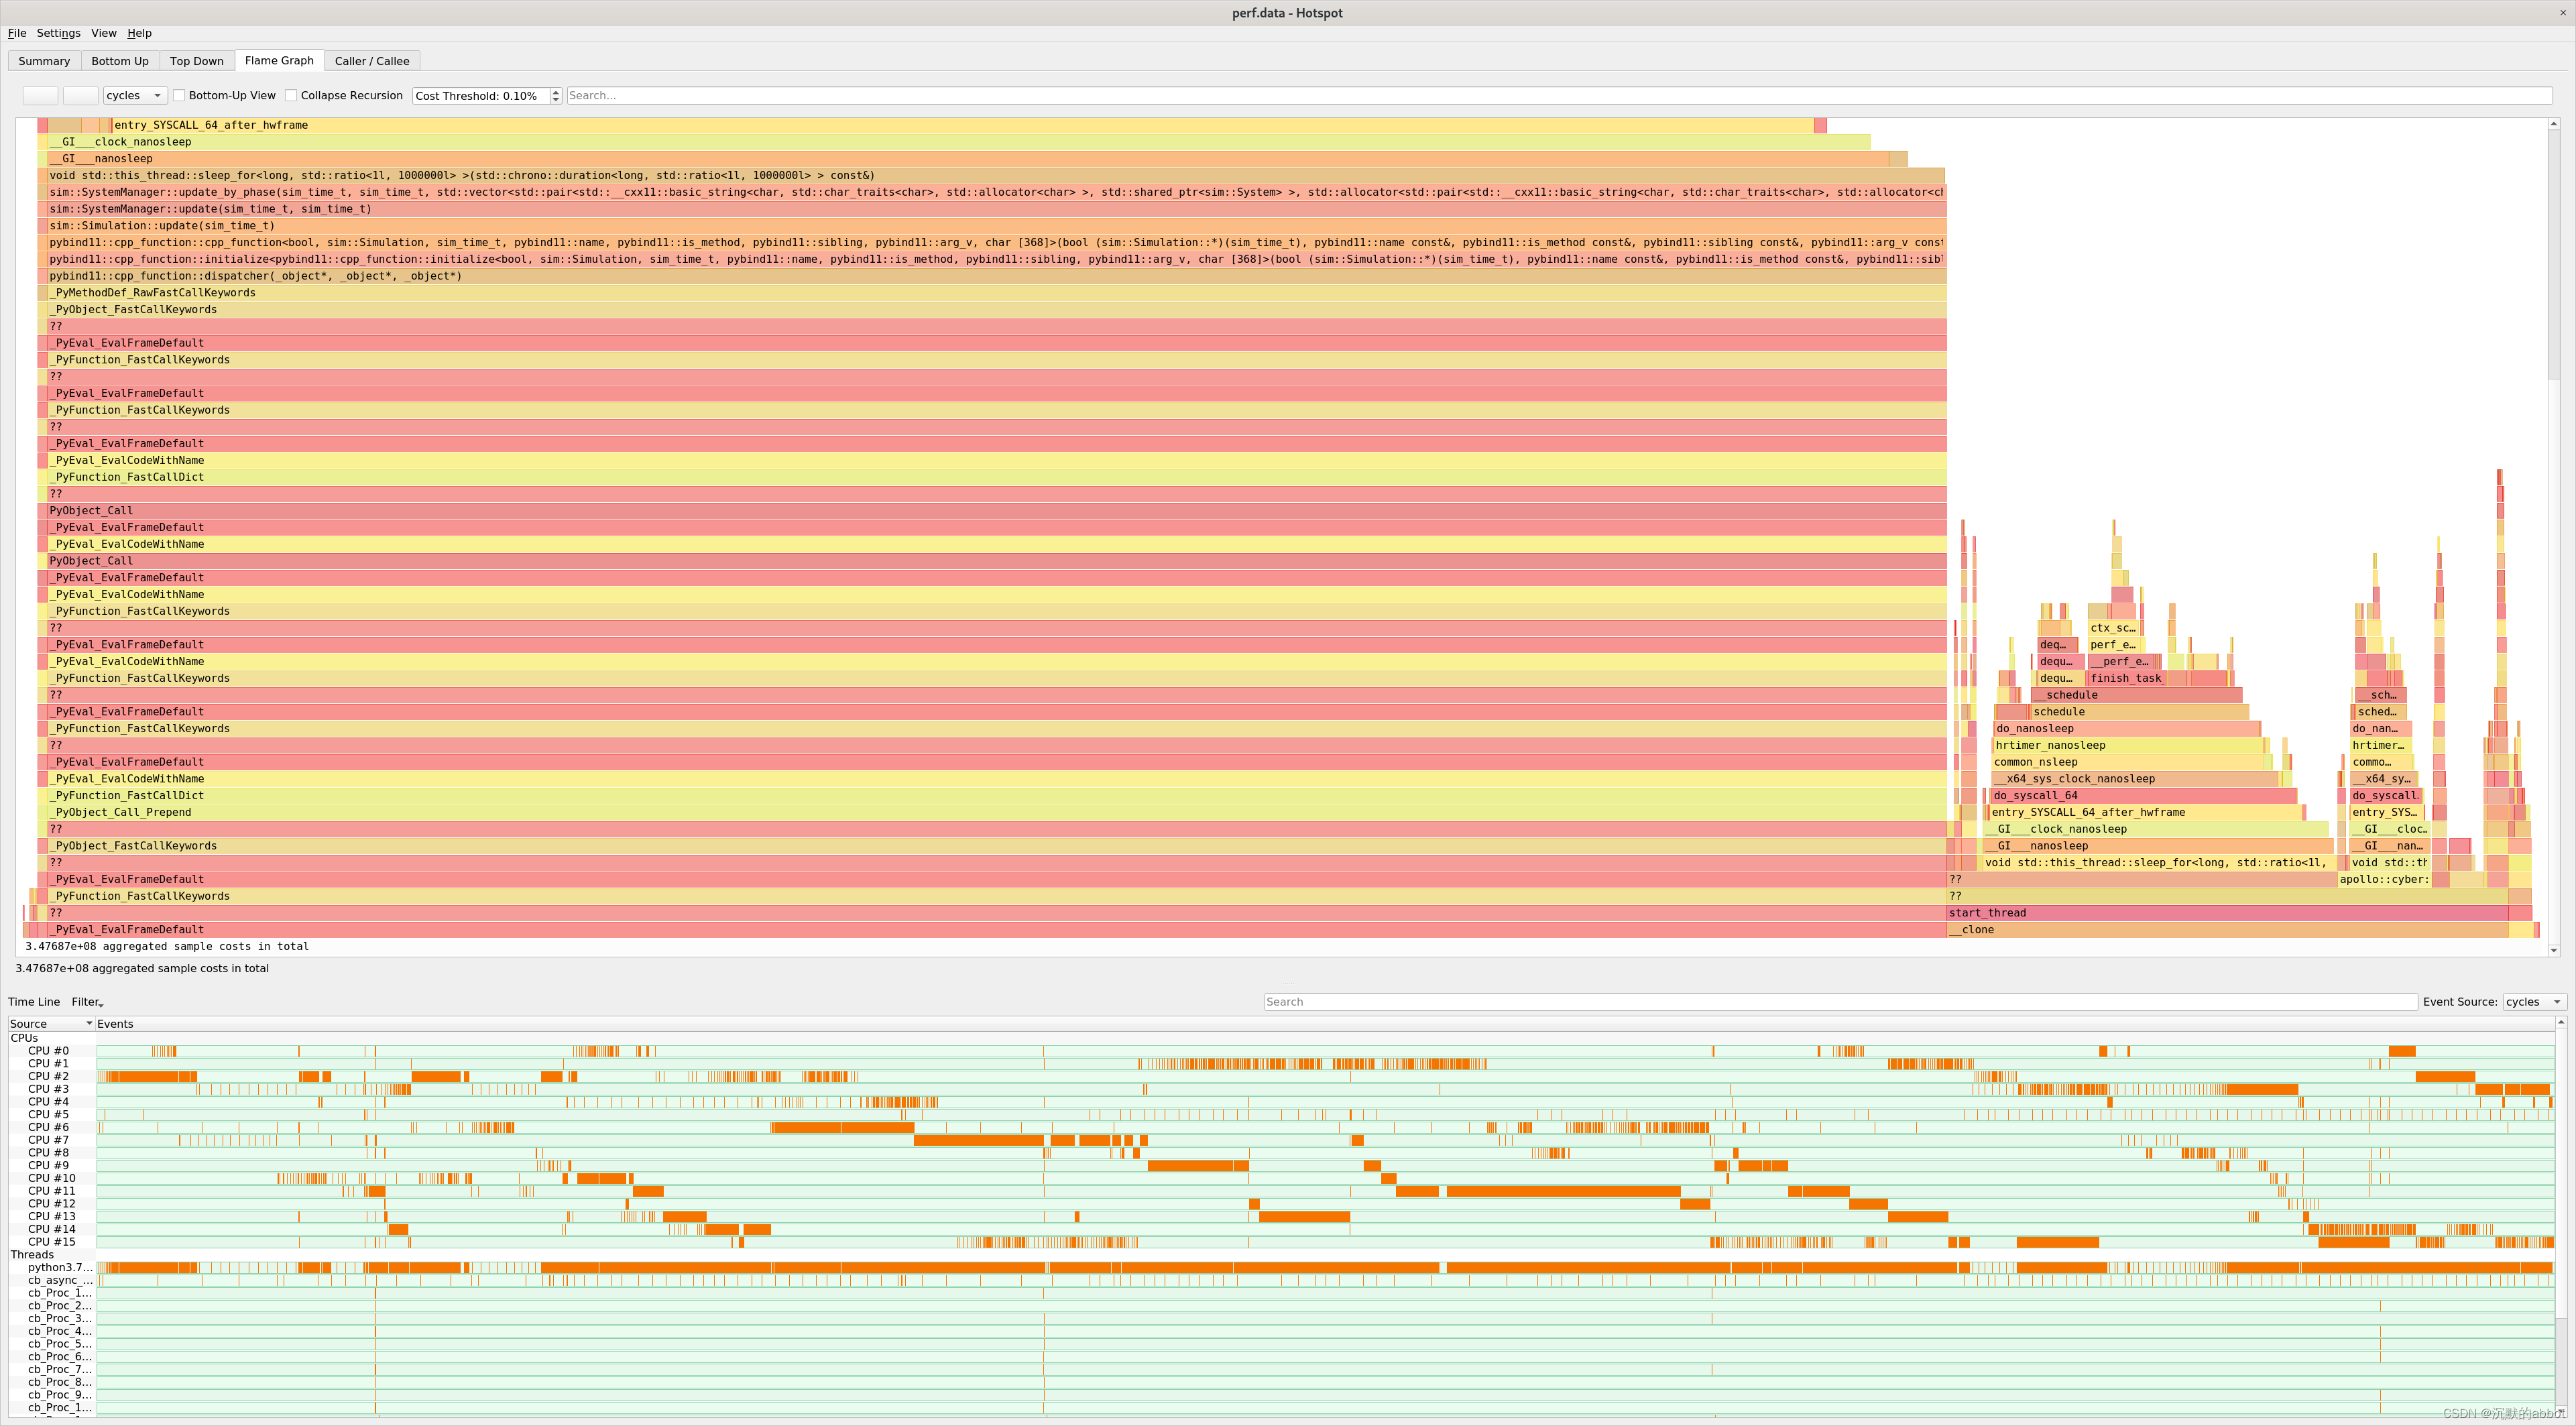2576x1426 pixels.
Task: Open the cycles cost type dropdown
Action: [134, 96]
